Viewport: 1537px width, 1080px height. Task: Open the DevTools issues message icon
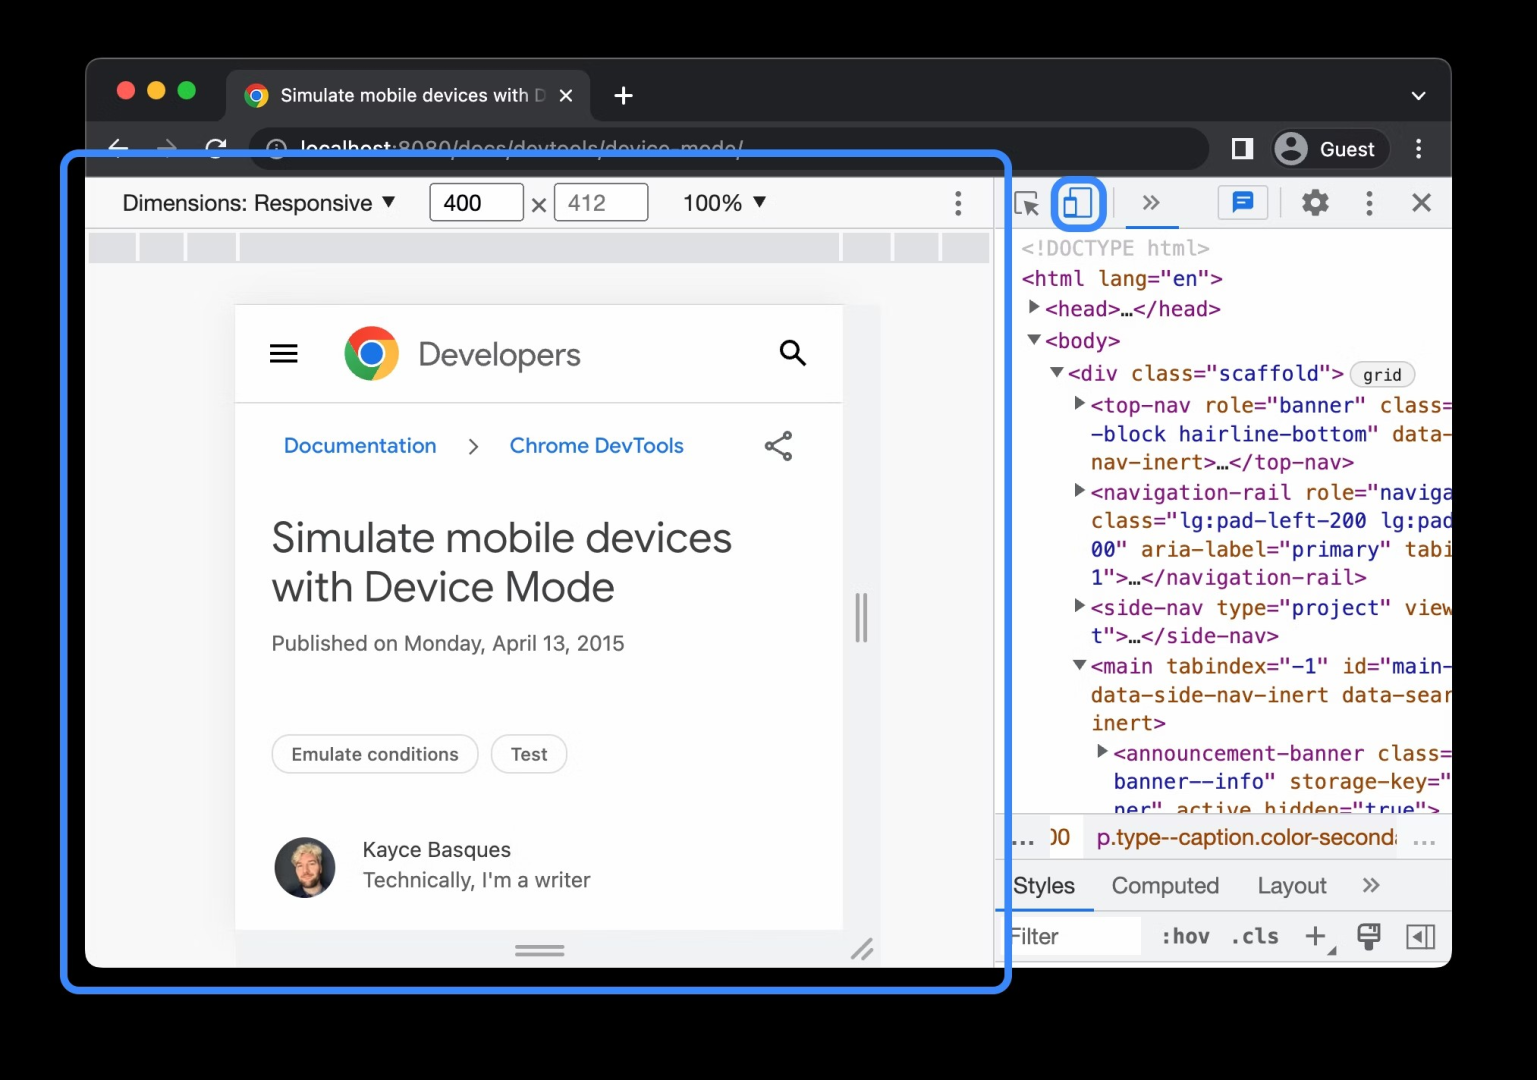click(1243, 203)
